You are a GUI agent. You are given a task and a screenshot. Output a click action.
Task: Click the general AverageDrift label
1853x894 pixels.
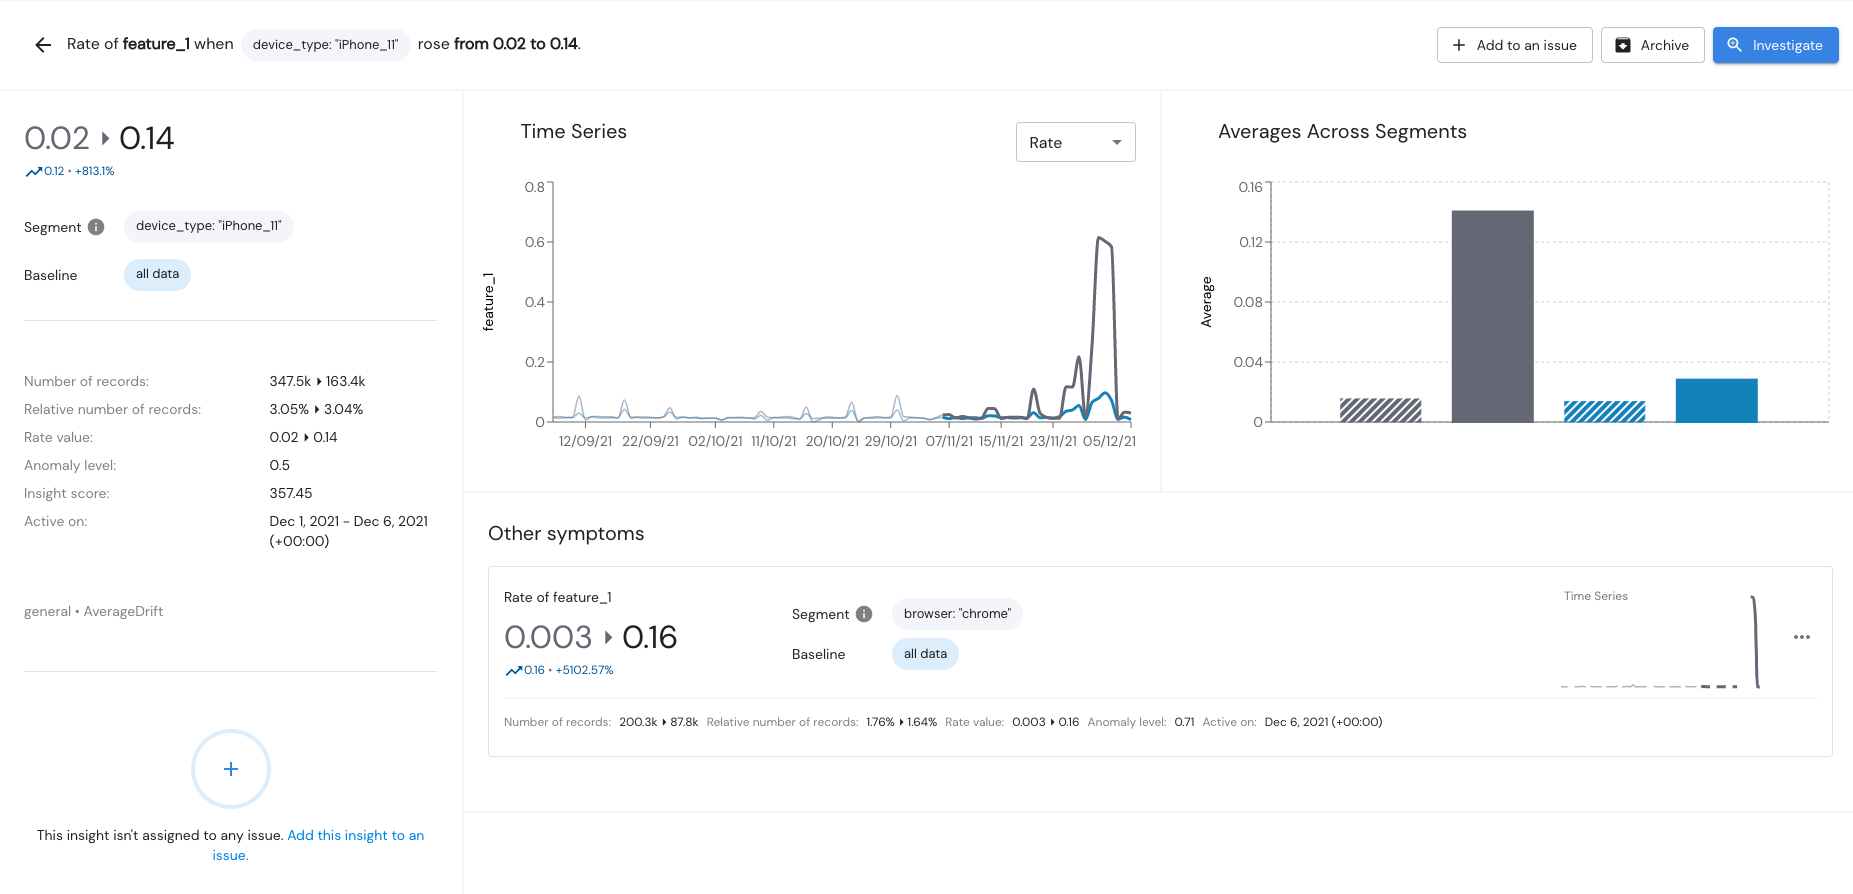[93, 611]
